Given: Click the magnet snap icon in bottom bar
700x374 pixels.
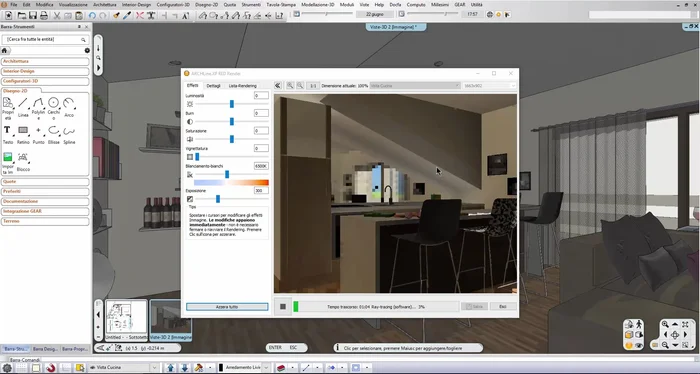Looking at the screenshot, I should pyautogui.click(x=50, y=368).
